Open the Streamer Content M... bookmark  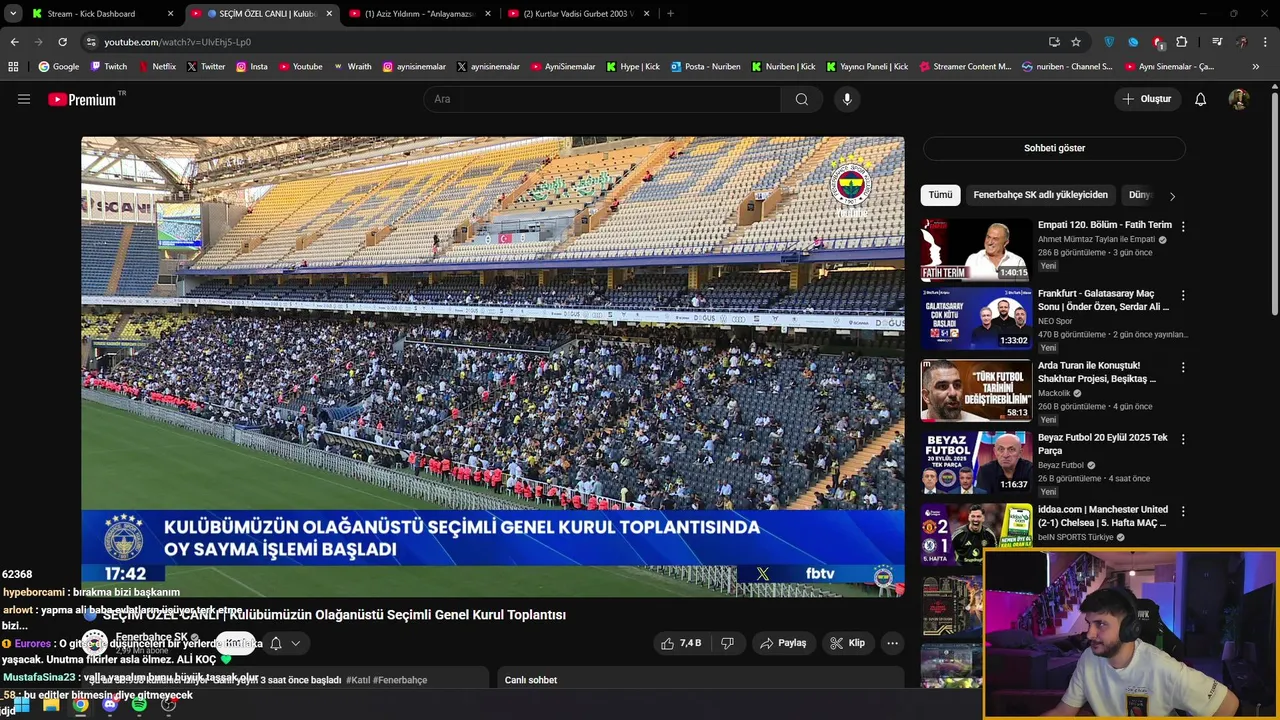[x=964, y=67]
